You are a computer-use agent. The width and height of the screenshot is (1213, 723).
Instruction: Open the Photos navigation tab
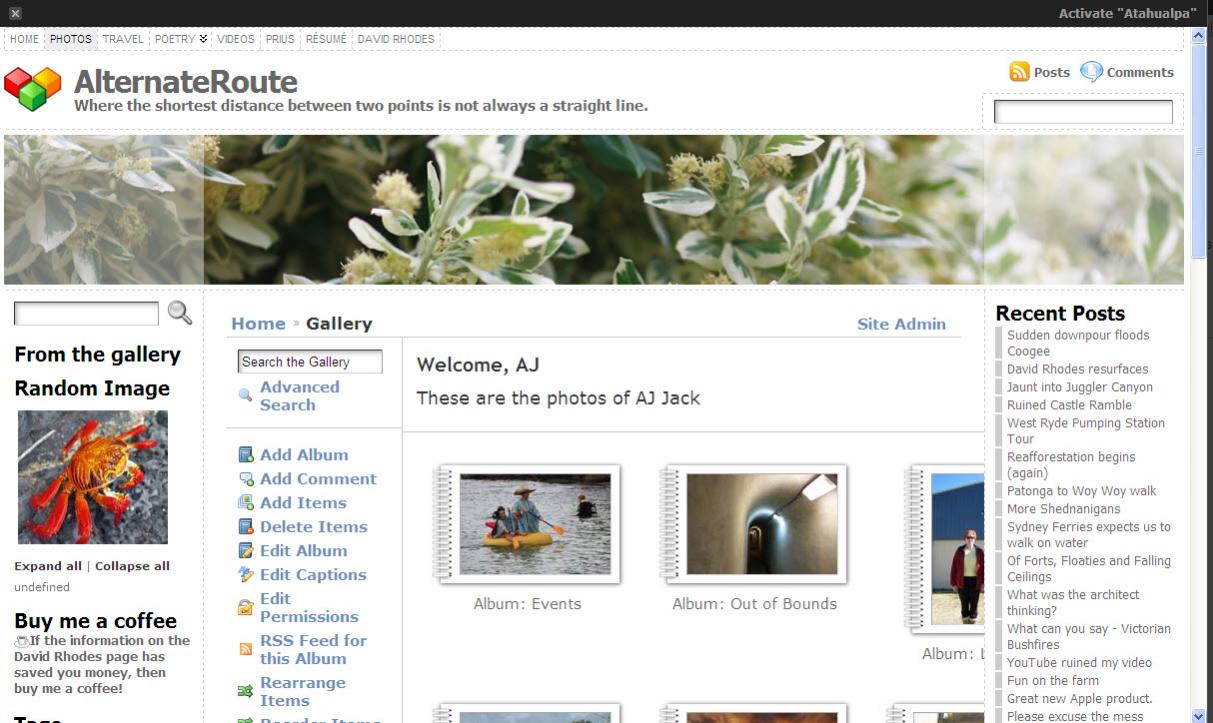click(x=71, y=39)
